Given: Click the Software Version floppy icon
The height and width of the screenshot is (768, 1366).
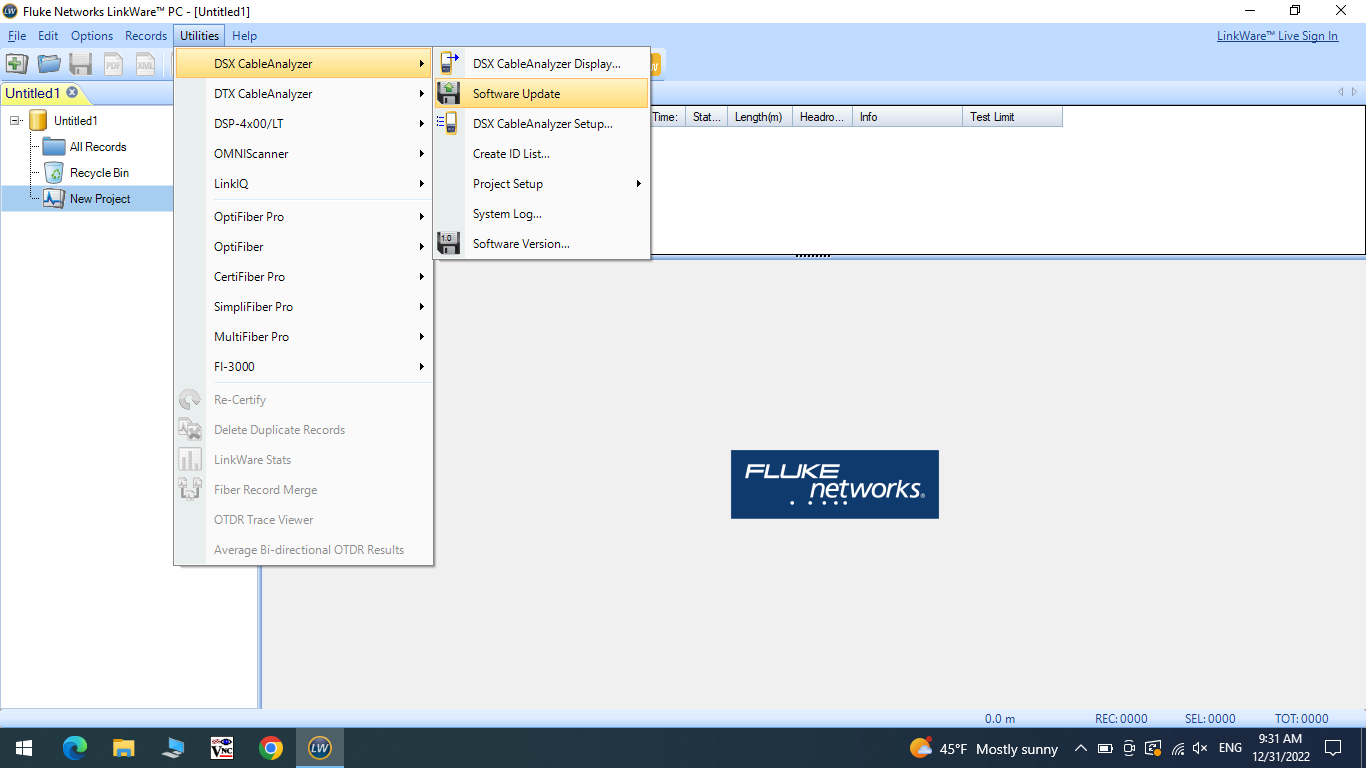Looking at the screenshot, I should 449,244.
